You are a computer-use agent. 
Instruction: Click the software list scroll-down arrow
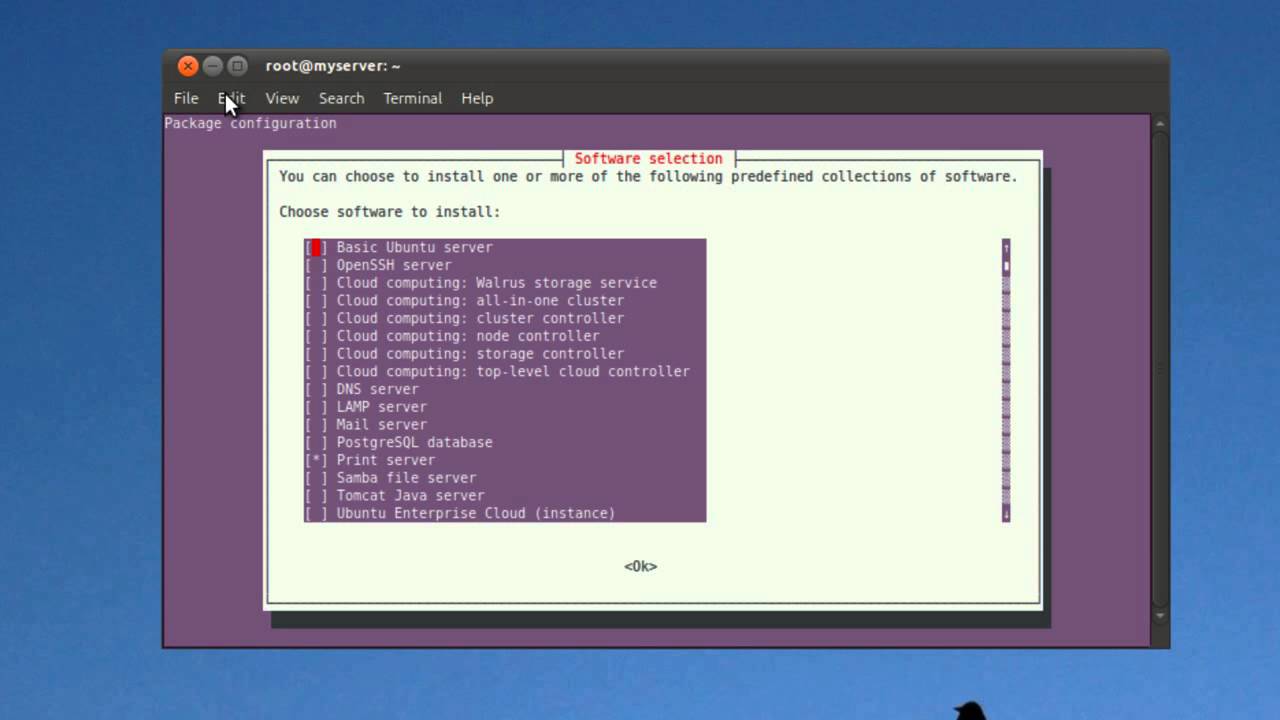click(1006, 514)
